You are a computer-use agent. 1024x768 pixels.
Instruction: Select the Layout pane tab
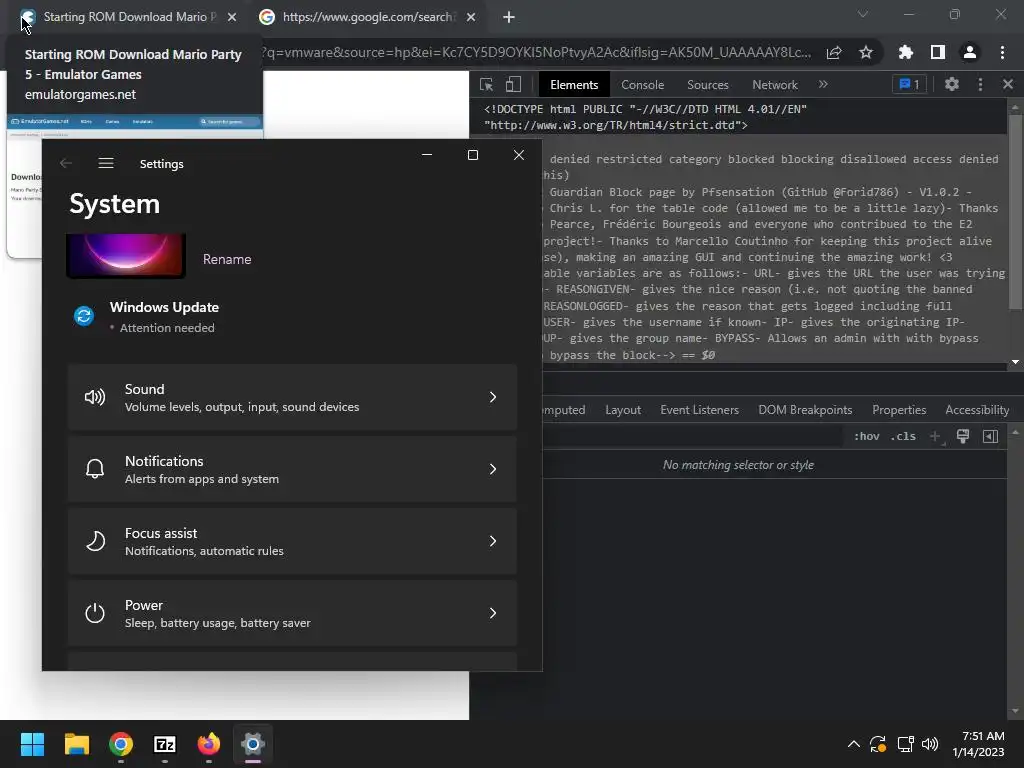click(x=622, y=409)
